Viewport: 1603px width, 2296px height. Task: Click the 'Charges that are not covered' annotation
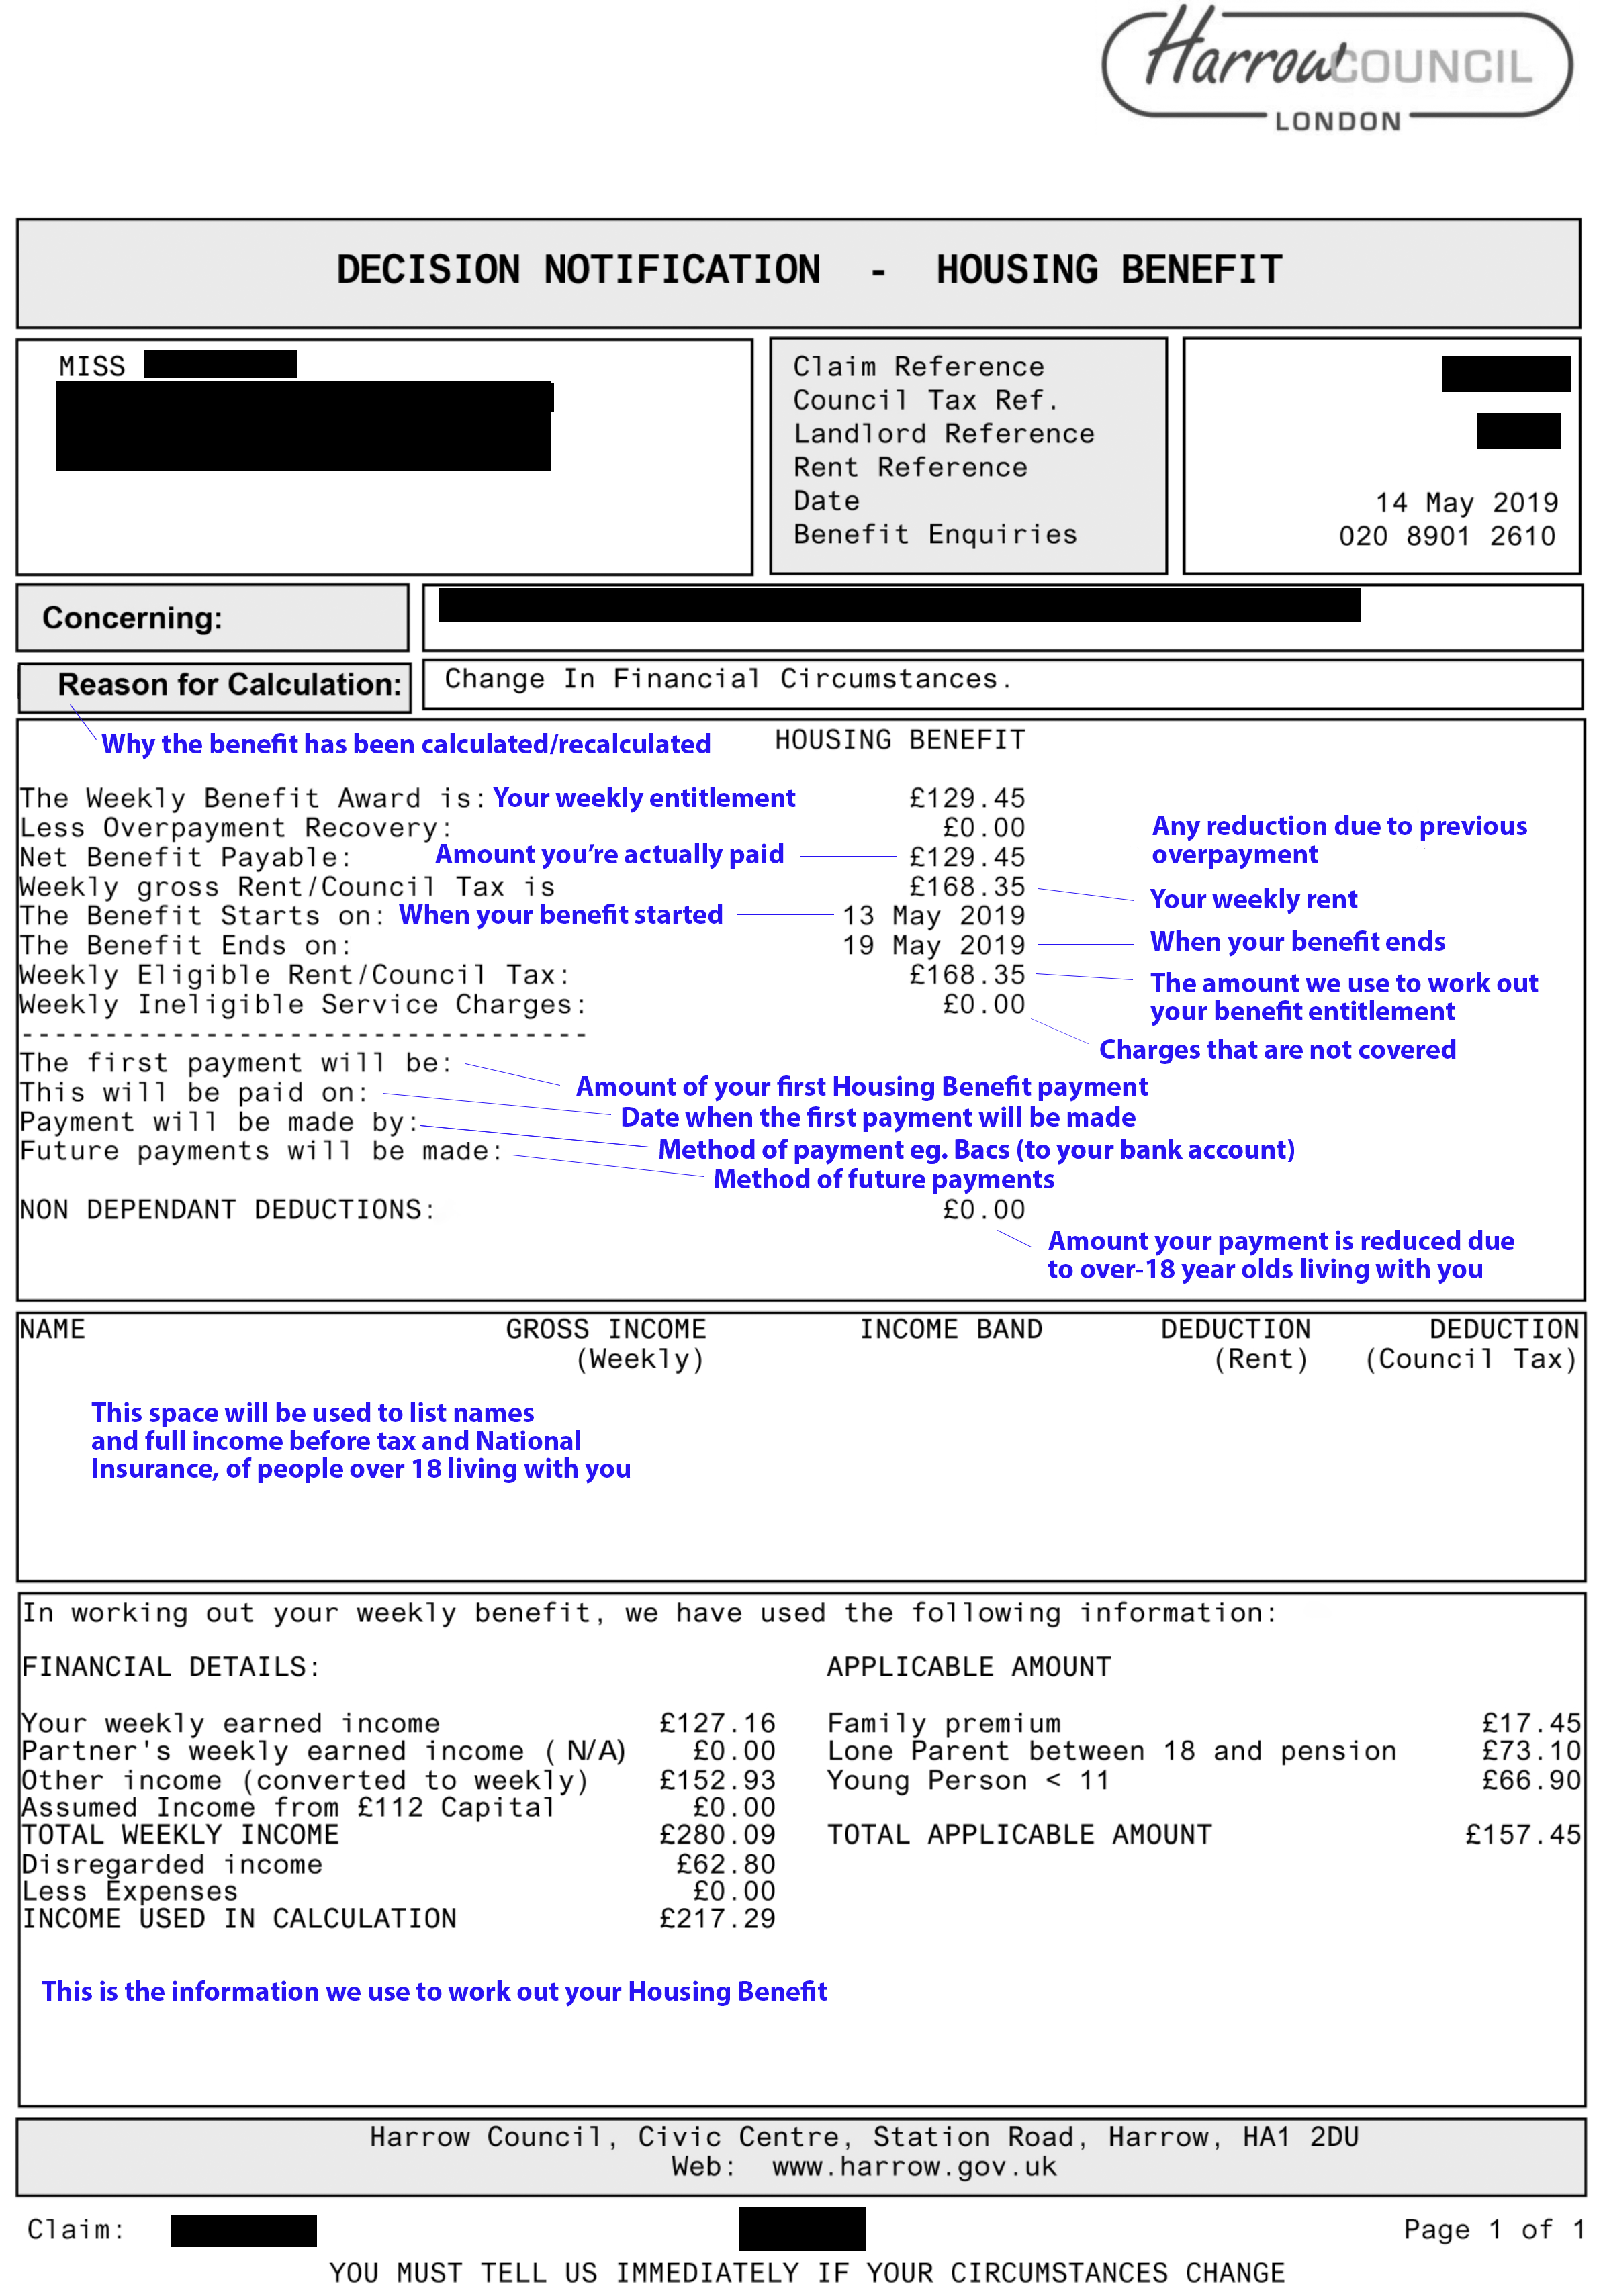click(1277, 1050)
